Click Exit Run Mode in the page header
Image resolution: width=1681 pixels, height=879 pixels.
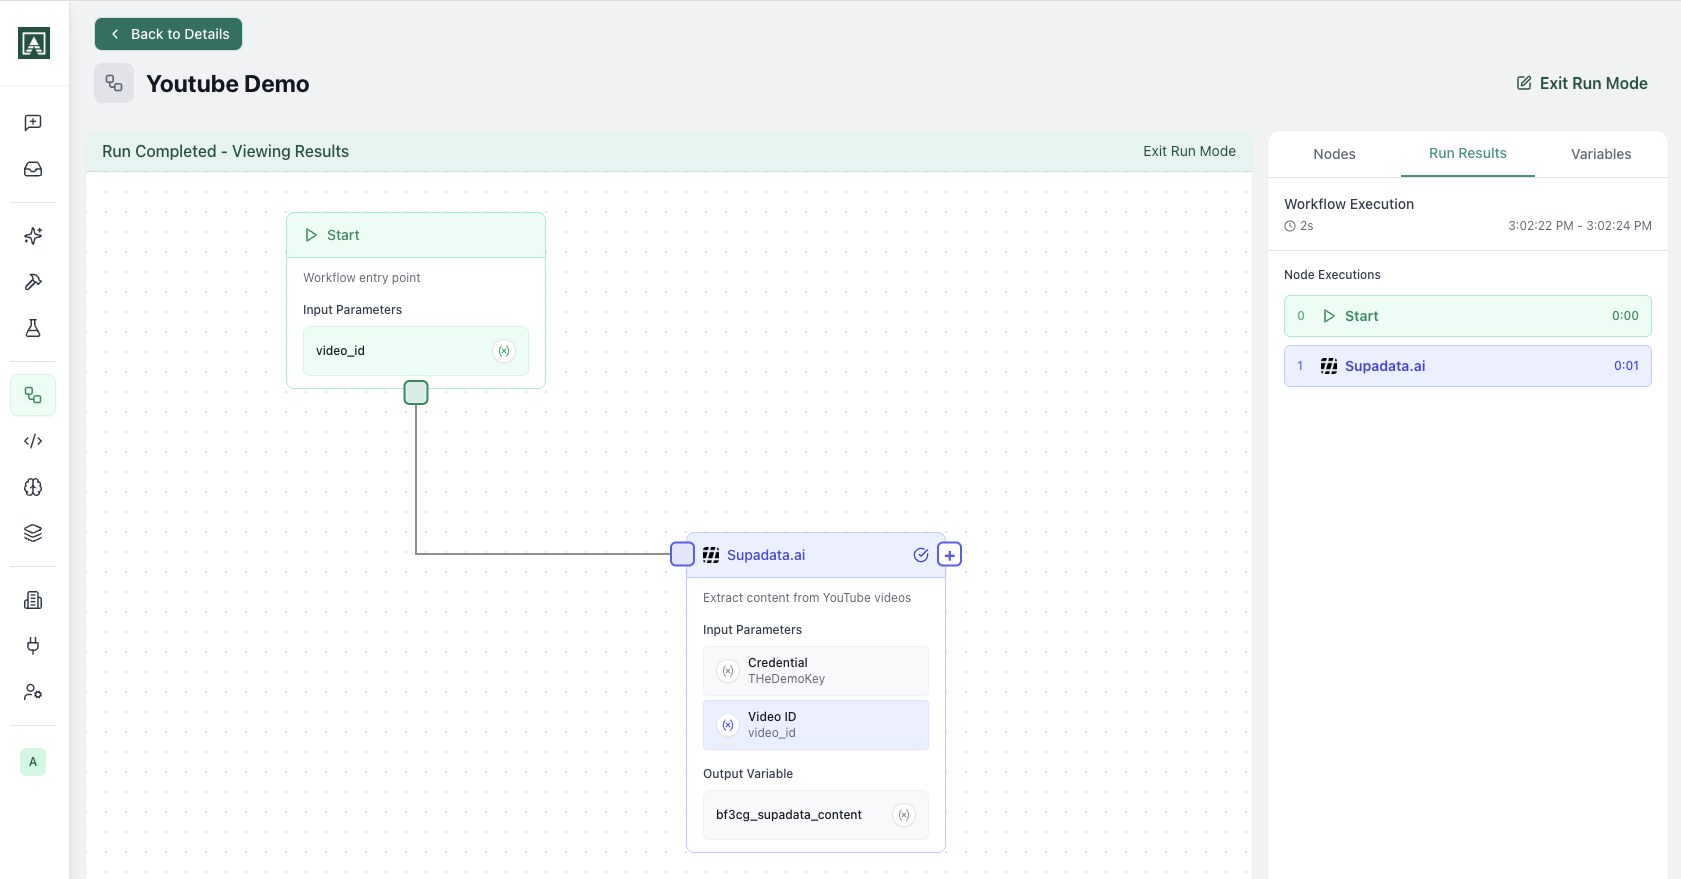click(x=1582, y=83)
